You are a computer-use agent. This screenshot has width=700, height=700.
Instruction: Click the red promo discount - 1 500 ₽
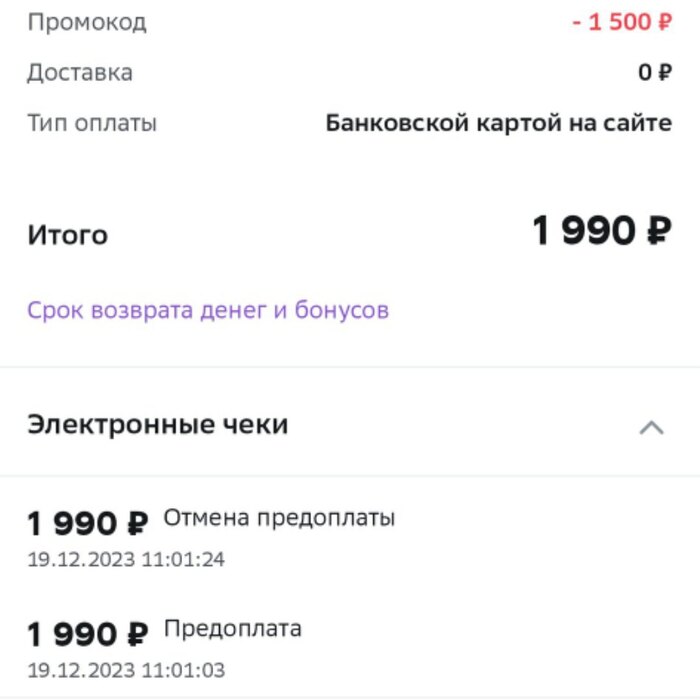coord(622,22)
